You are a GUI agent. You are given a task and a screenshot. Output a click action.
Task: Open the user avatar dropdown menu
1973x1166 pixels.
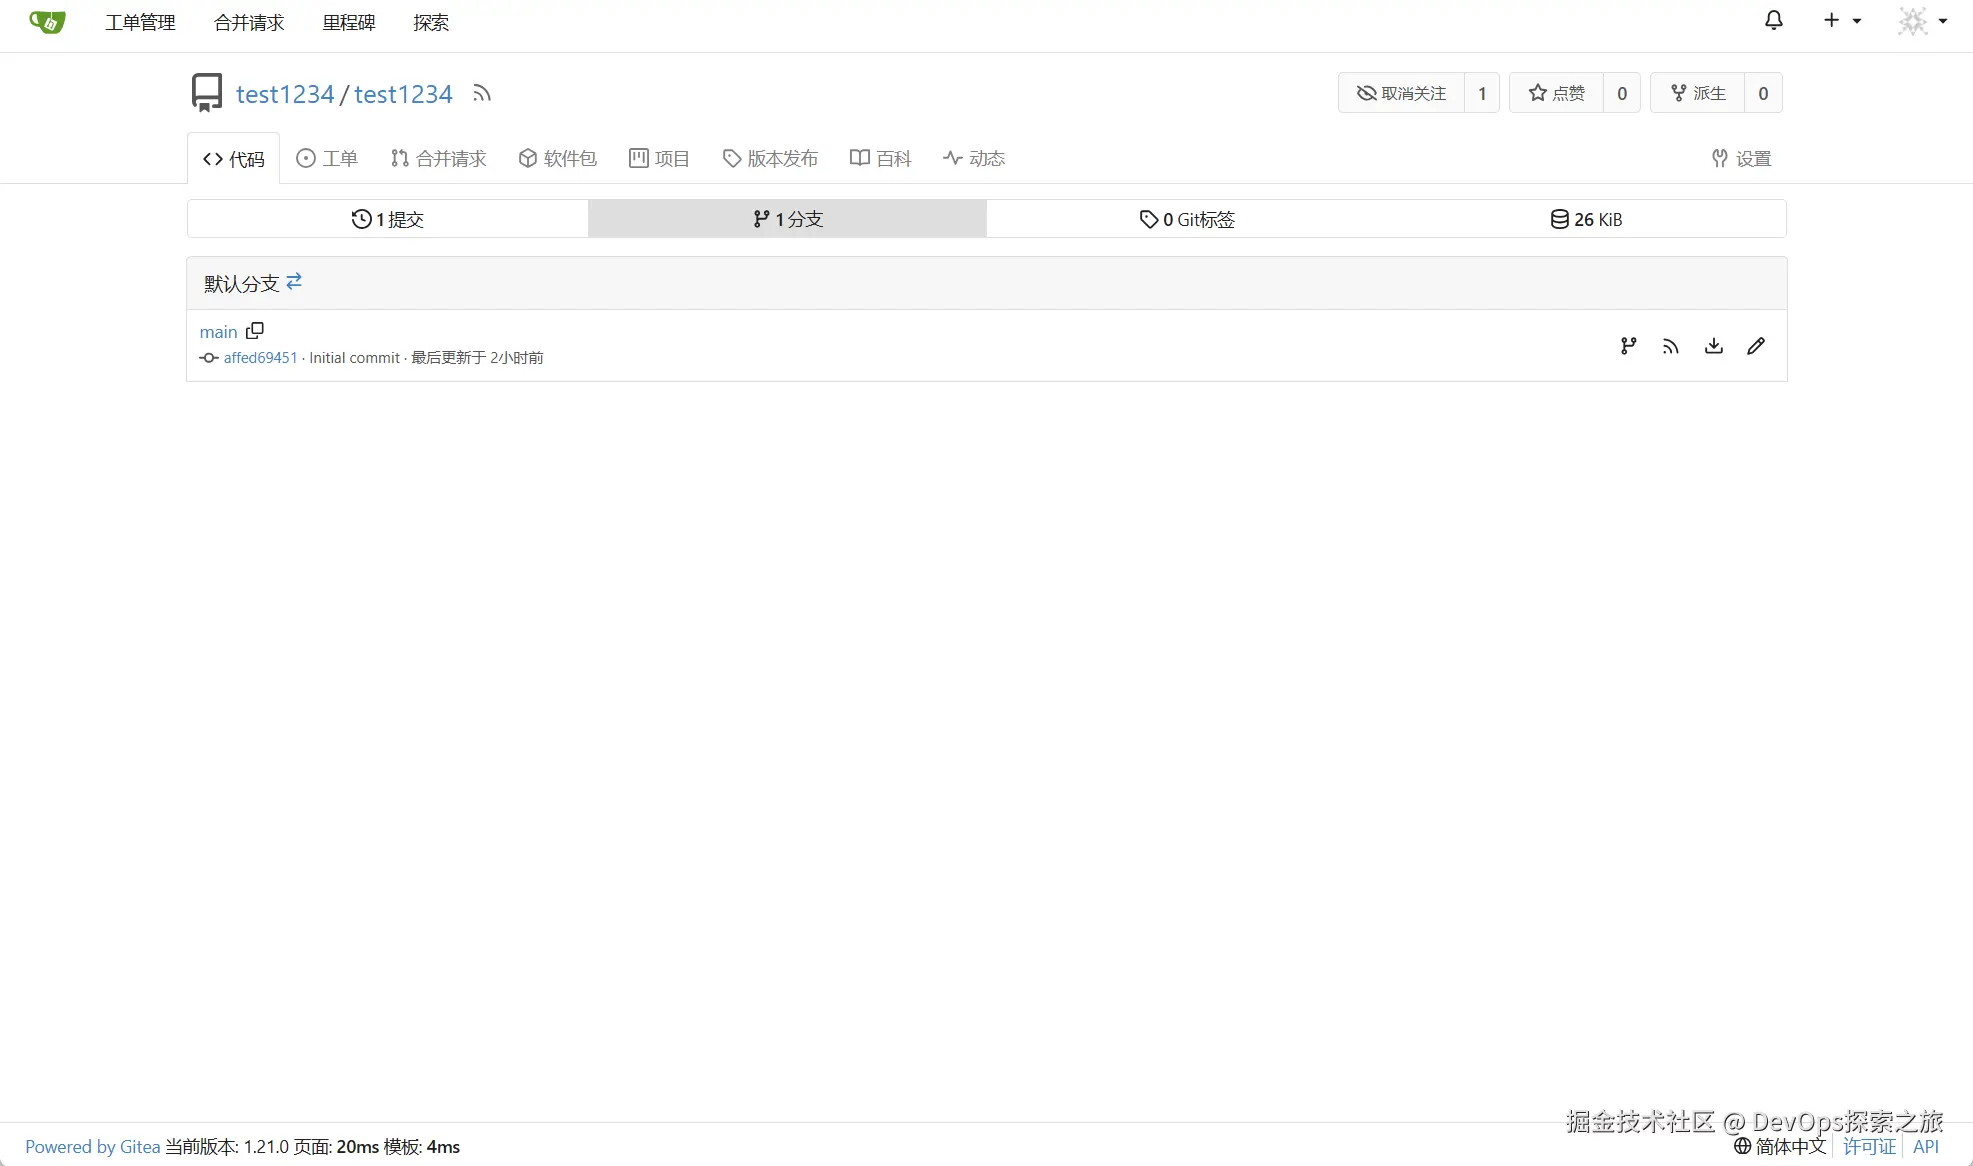tap(1922, 21)
